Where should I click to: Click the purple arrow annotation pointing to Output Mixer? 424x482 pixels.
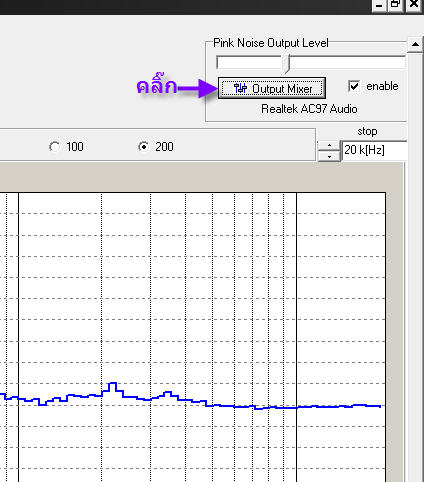[197, 88]
